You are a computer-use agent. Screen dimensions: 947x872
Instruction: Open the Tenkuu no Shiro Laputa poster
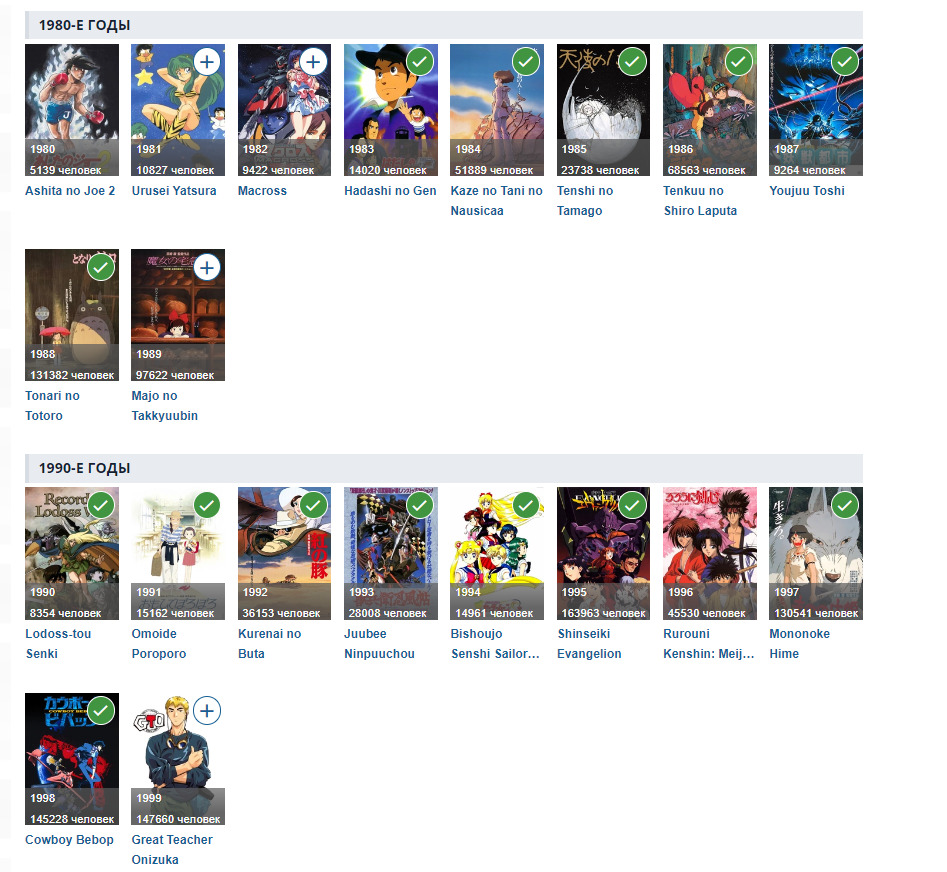point(710,110)
